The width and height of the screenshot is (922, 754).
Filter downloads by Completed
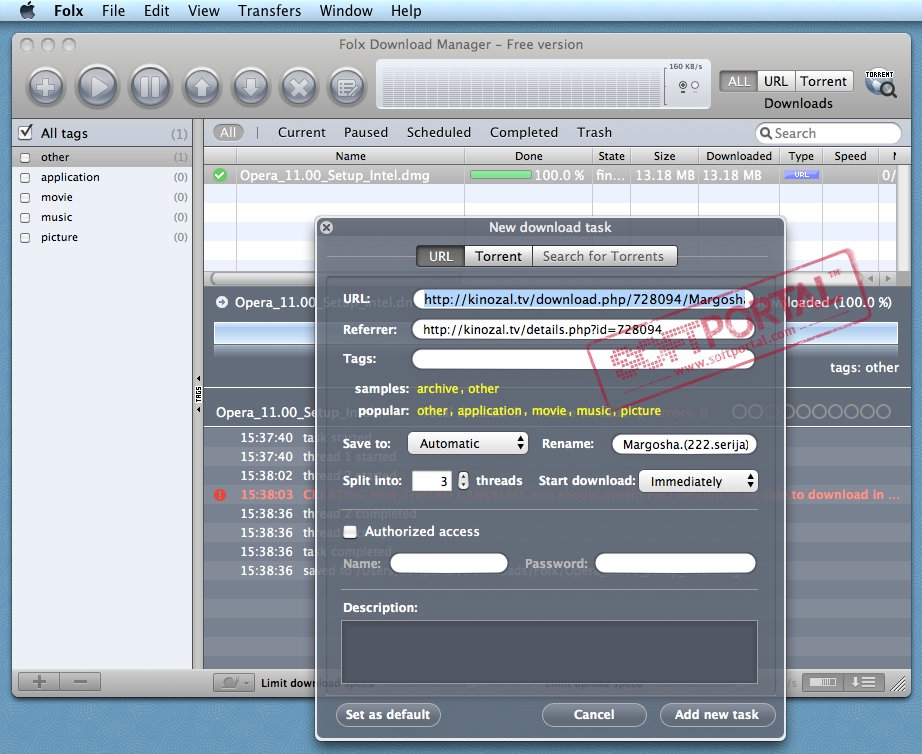click(x=524, y=132)
